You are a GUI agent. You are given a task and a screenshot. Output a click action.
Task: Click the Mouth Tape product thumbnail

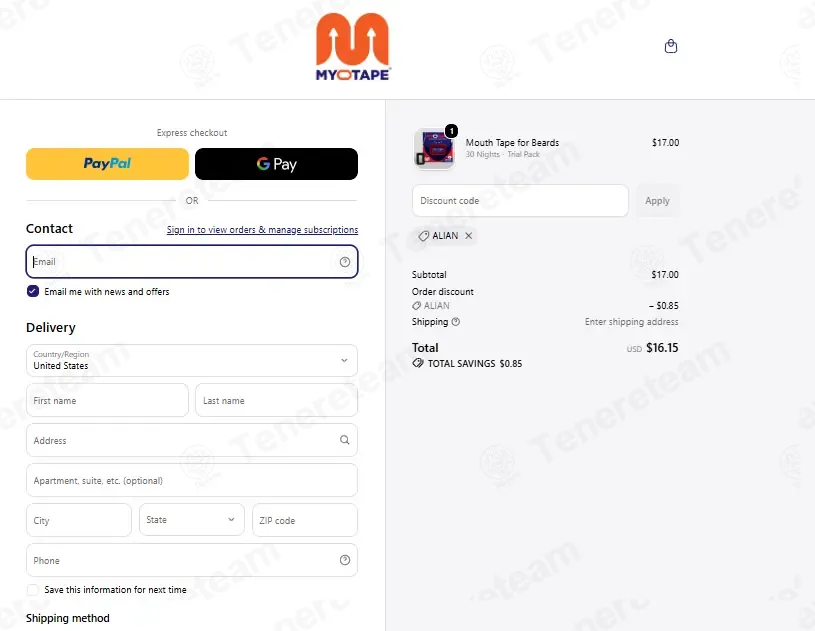(434, 149)
